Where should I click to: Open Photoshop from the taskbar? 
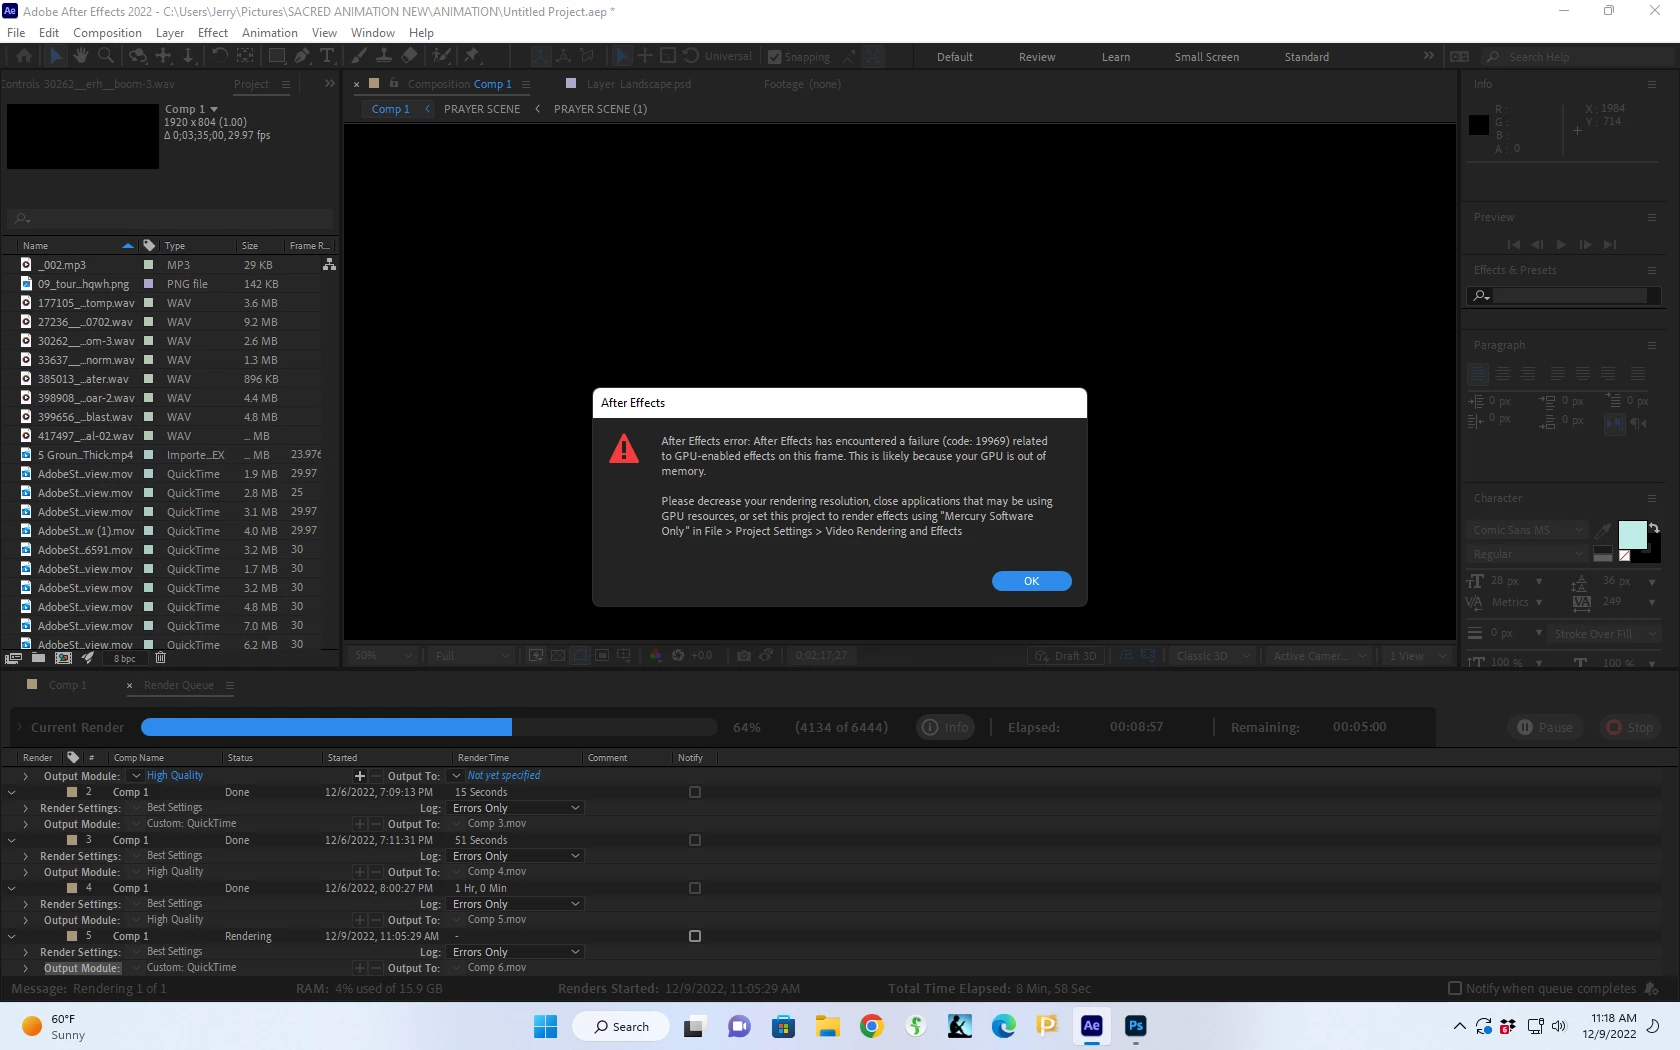click(x=1135, y=1026)
